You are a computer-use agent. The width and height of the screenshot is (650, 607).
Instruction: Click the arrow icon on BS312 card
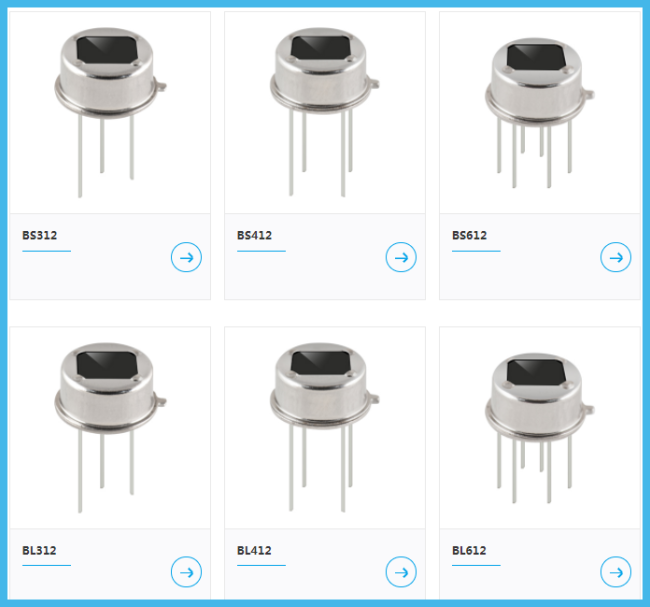(x=186, y=257)
